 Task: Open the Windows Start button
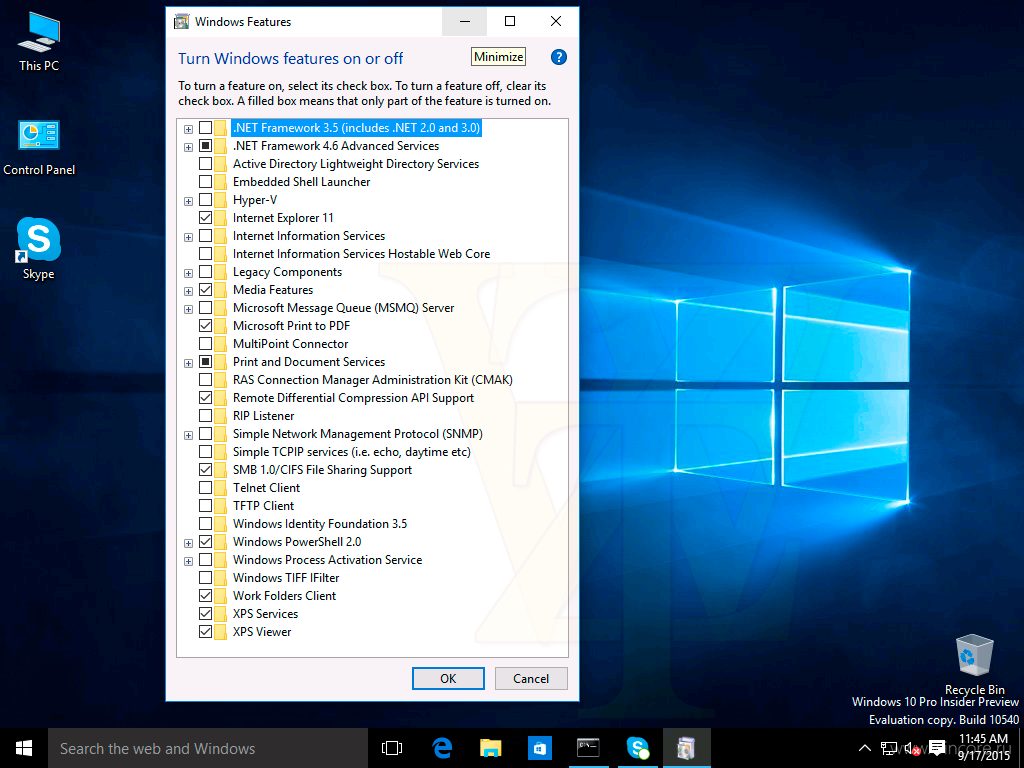pos(24,748)
